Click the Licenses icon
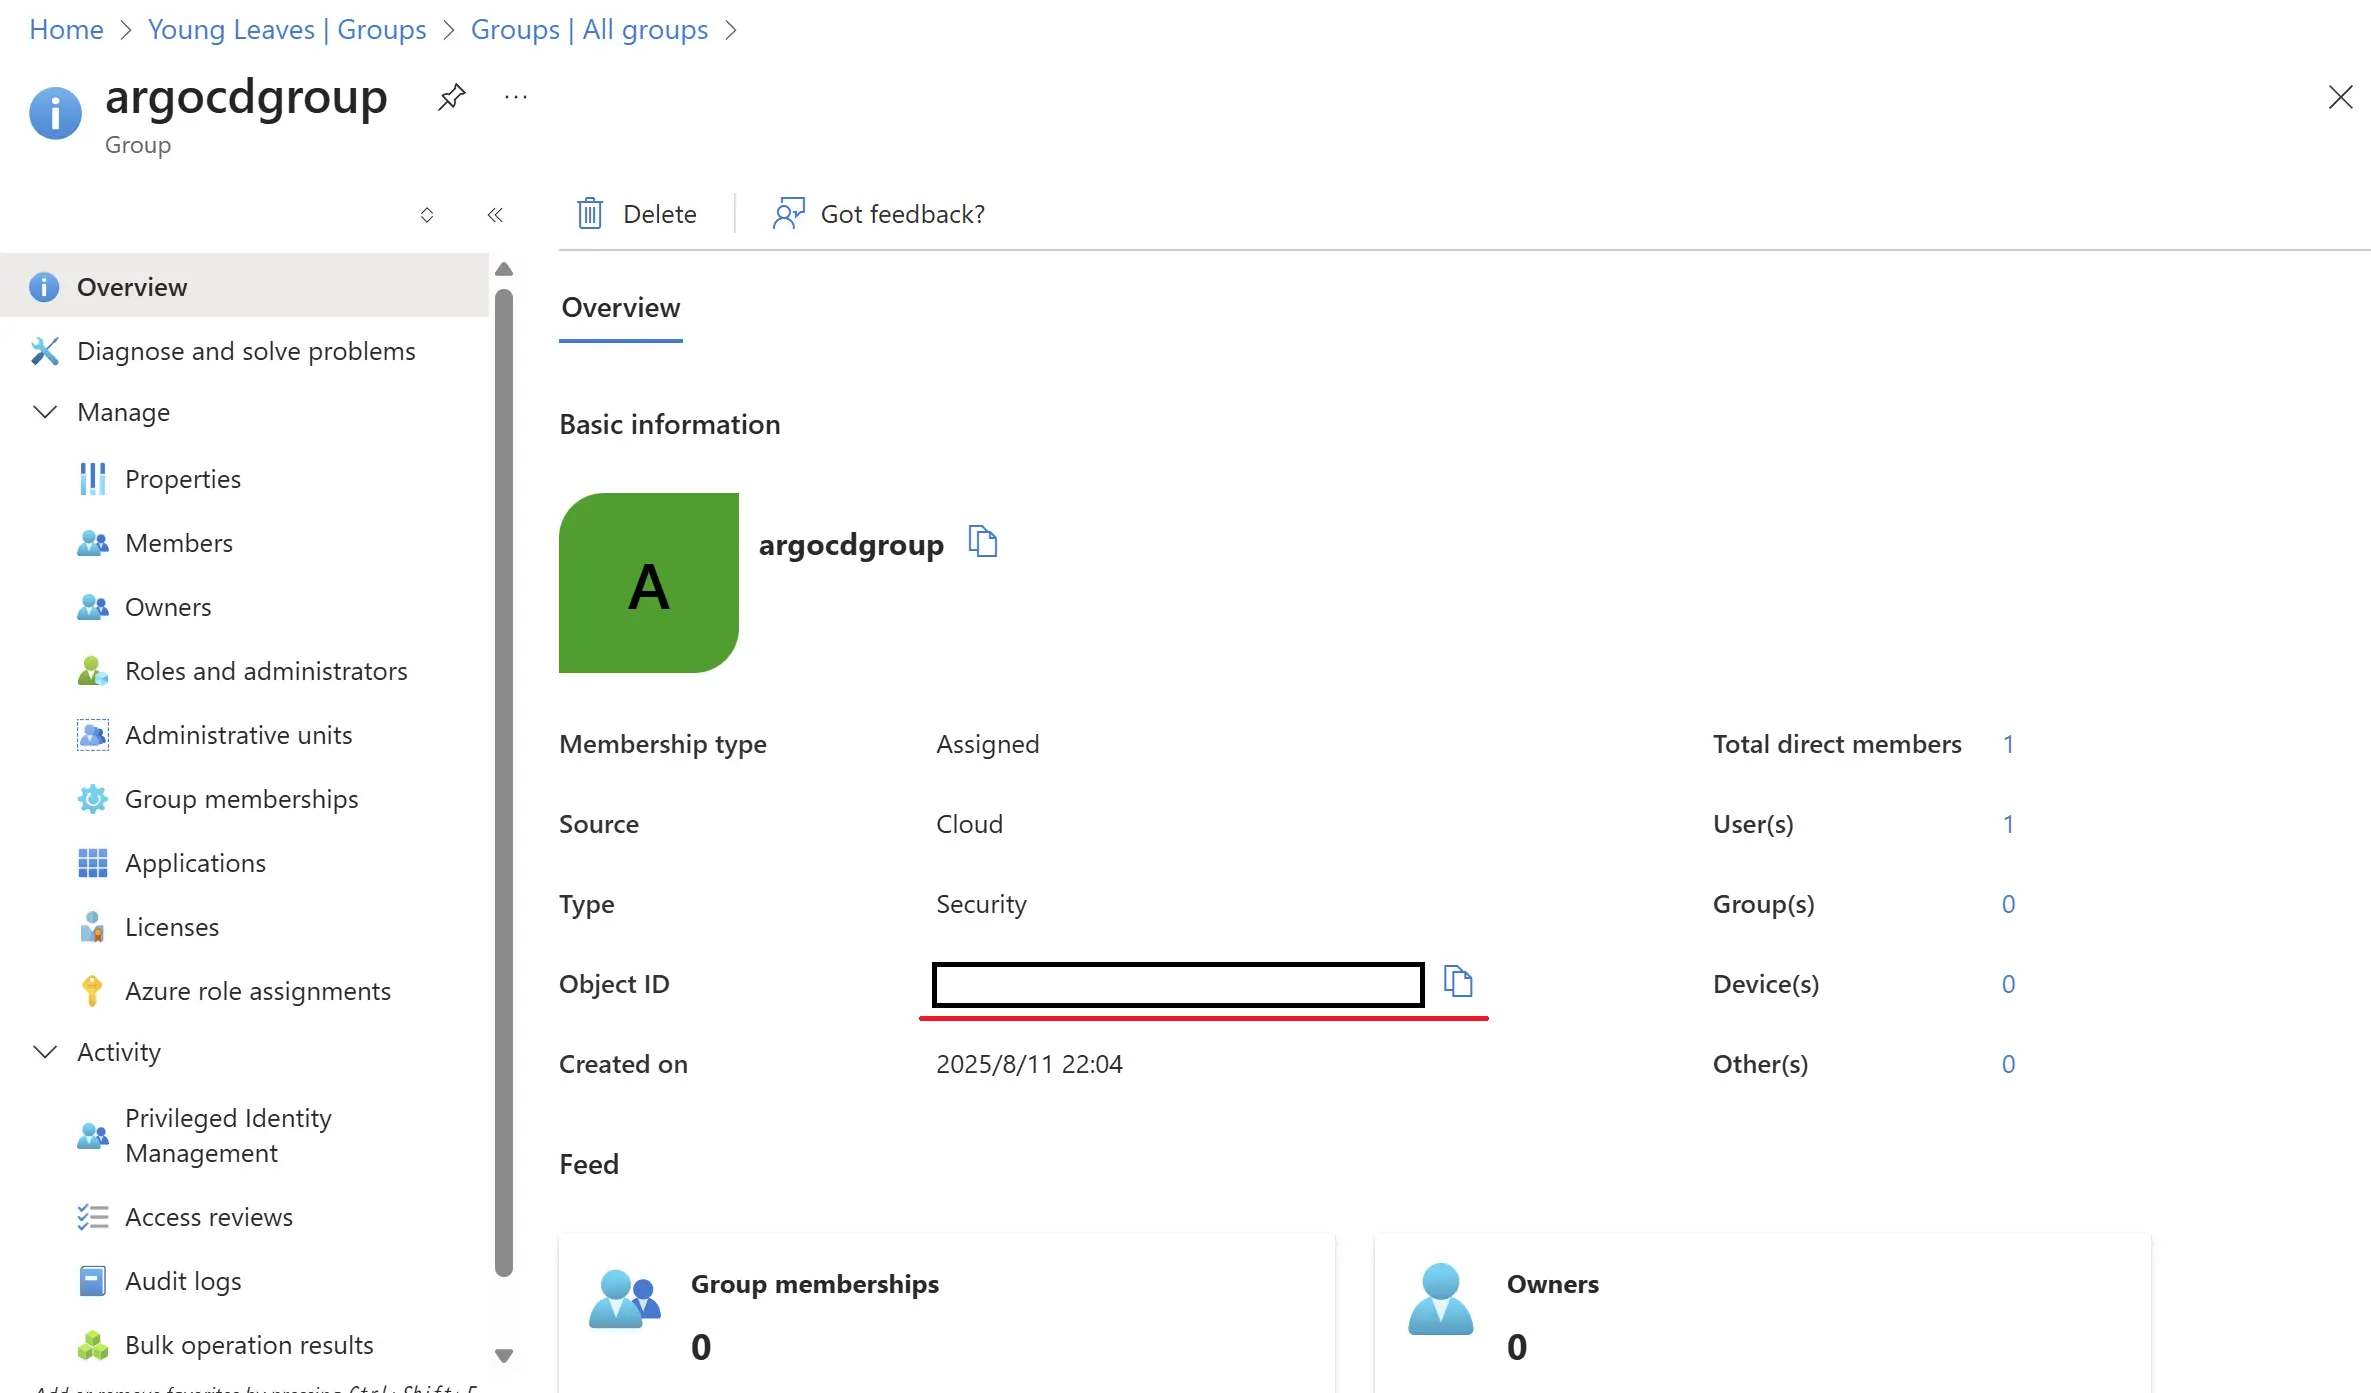Viewport: 2371px width, 1393px height. [92, 927]
